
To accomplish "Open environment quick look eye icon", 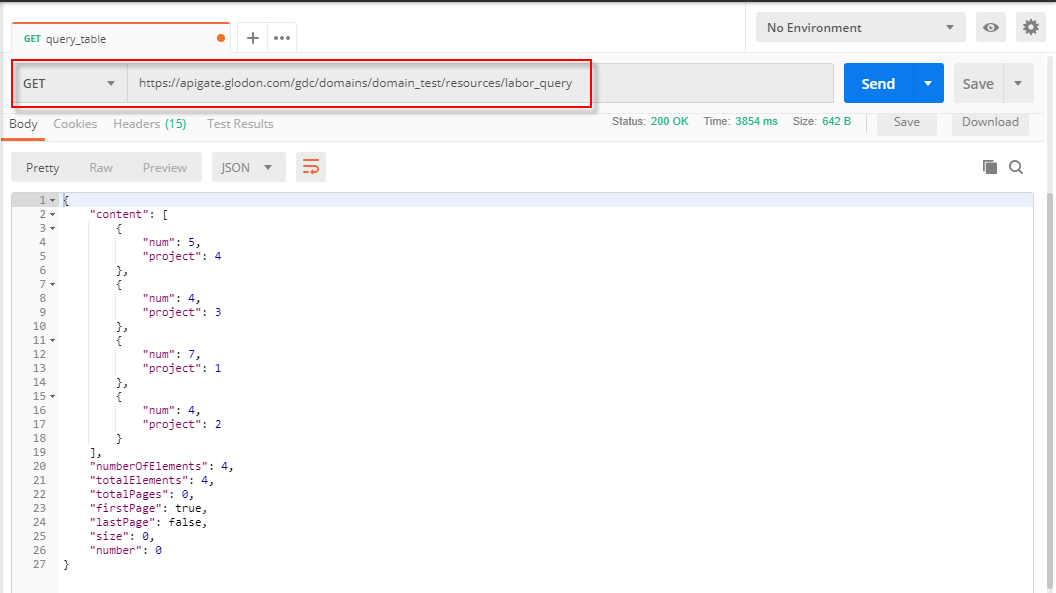I will click(x=991, y=28).
